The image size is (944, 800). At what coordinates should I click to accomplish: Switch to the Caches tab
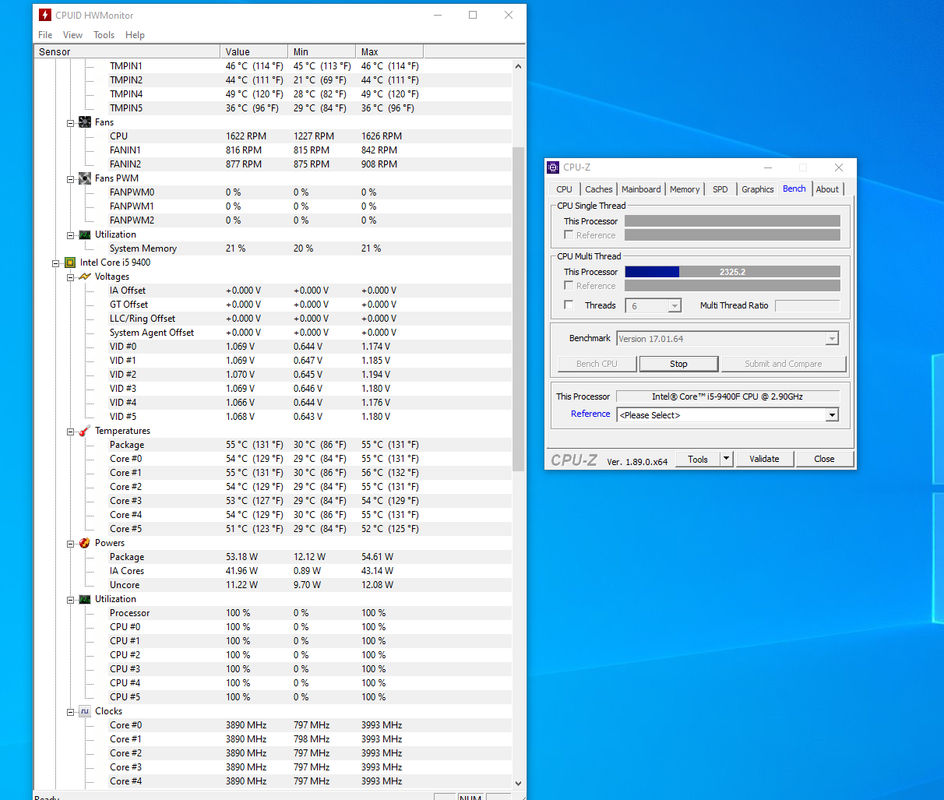pyautogui.click(x=598, y=189)
